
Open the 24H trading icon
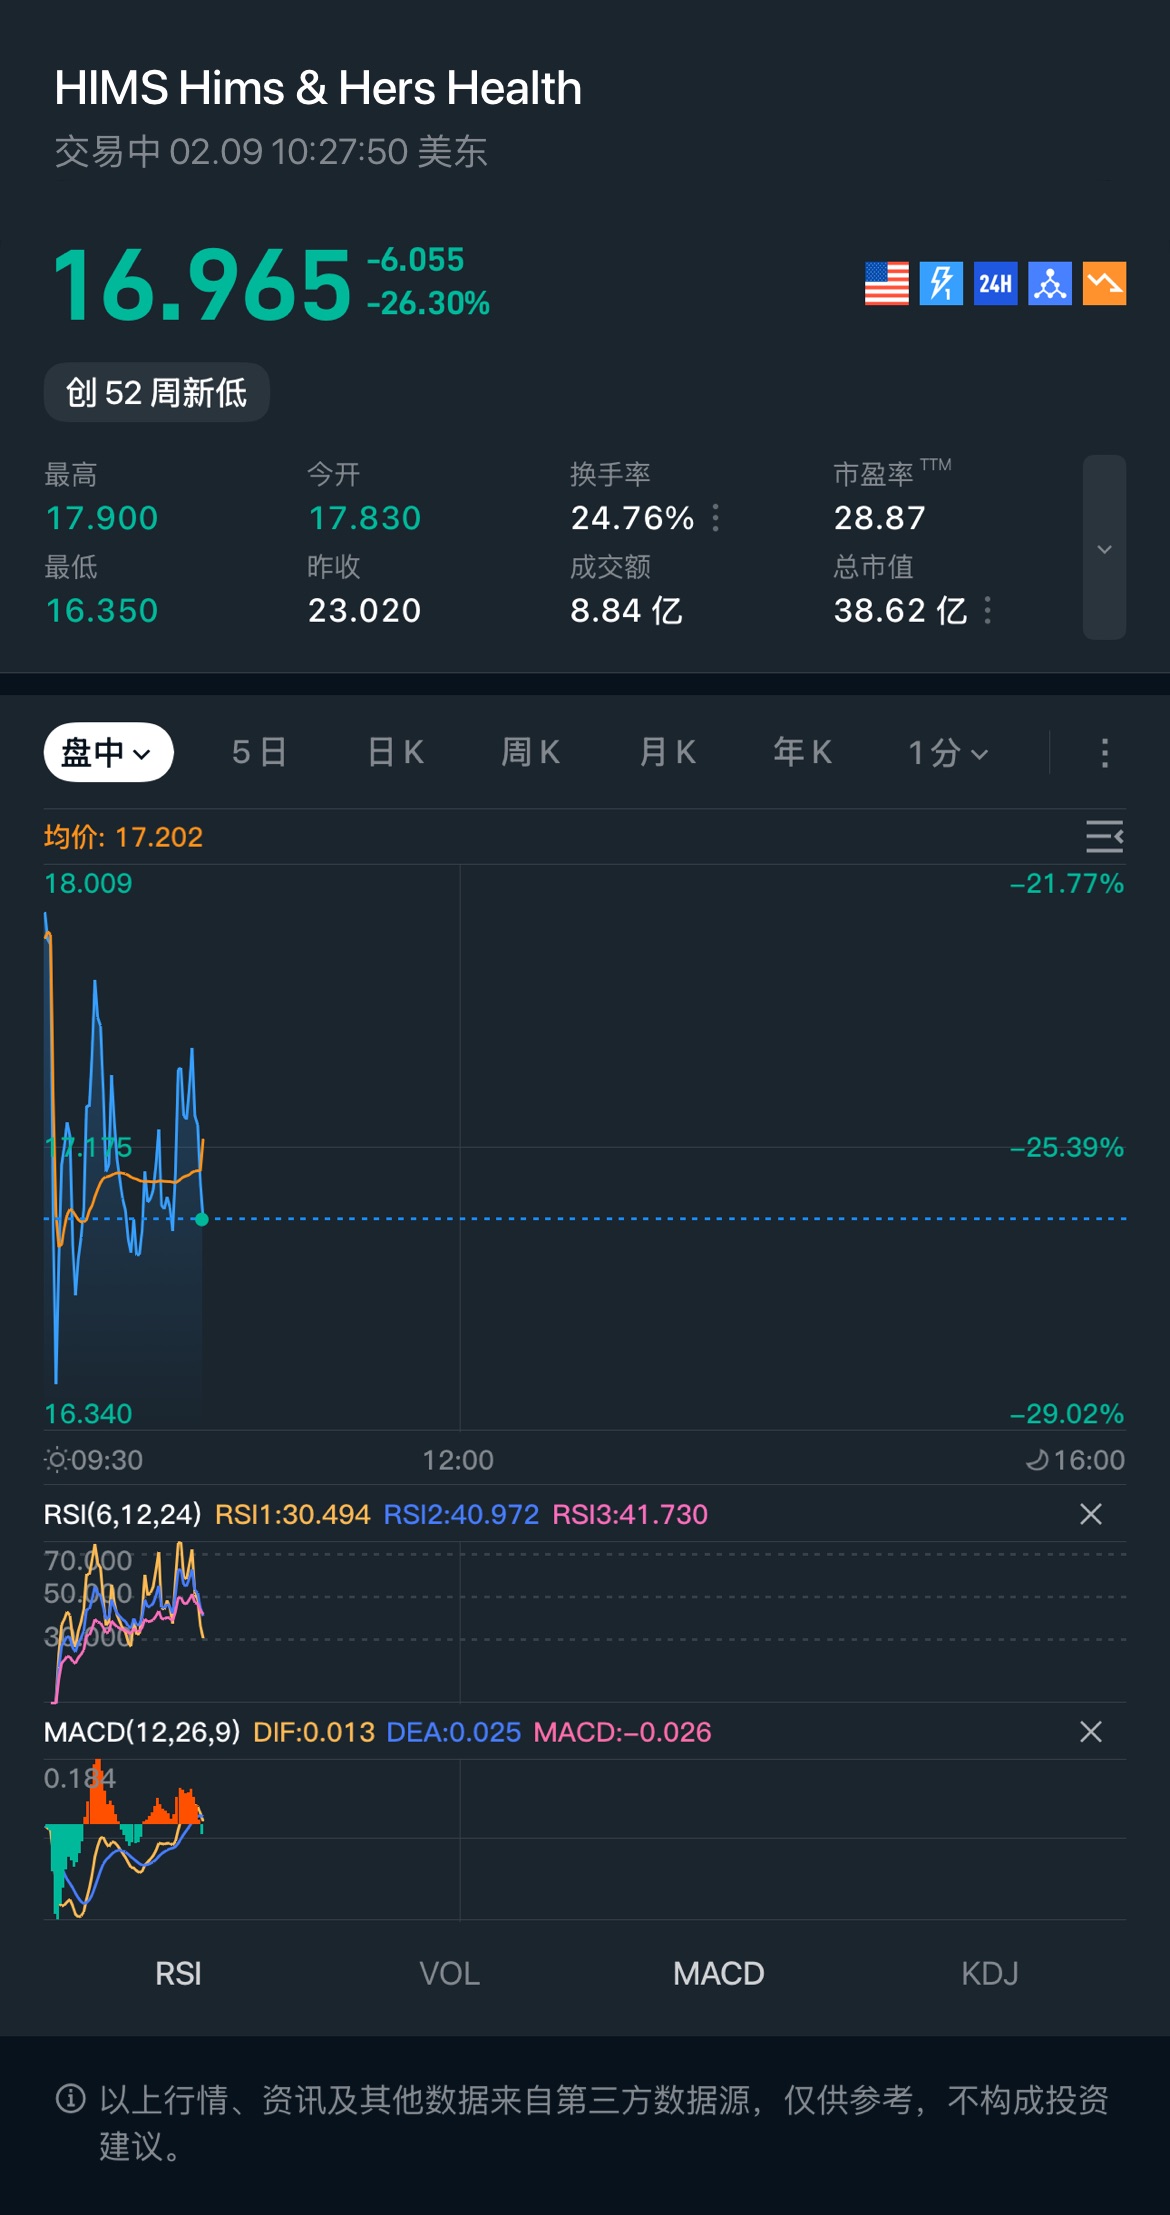click(x=995, y=284)
